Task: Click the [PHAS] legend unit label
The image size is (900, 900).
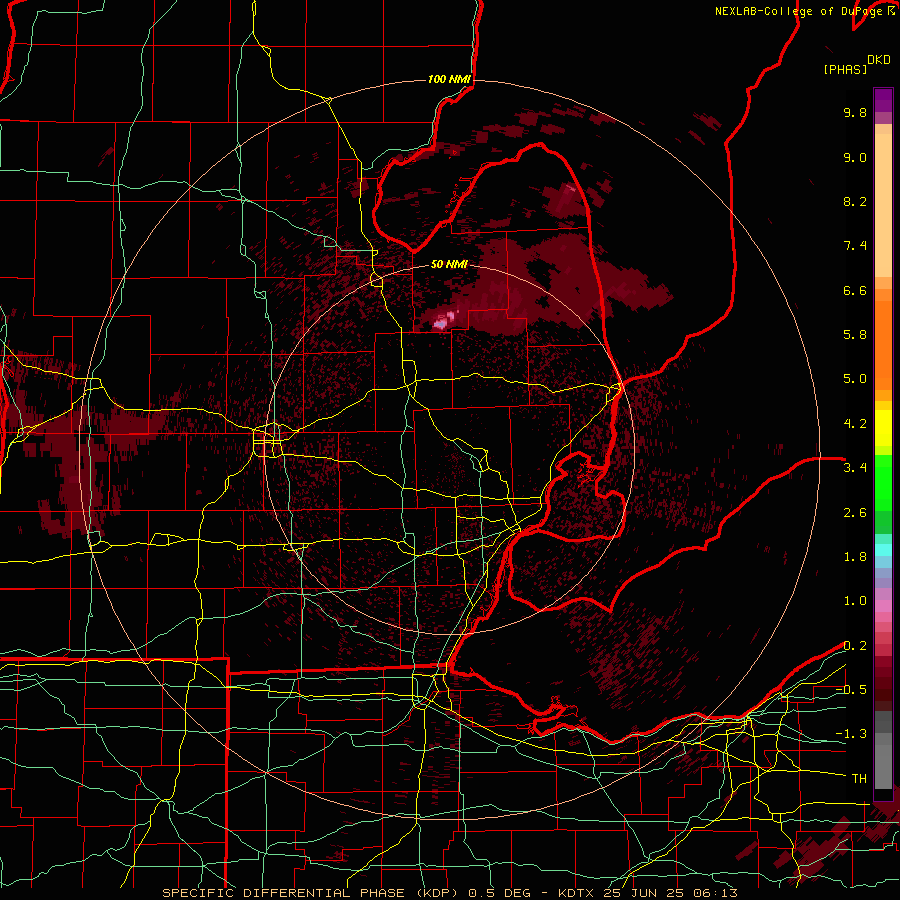Action: coord(845,70)
